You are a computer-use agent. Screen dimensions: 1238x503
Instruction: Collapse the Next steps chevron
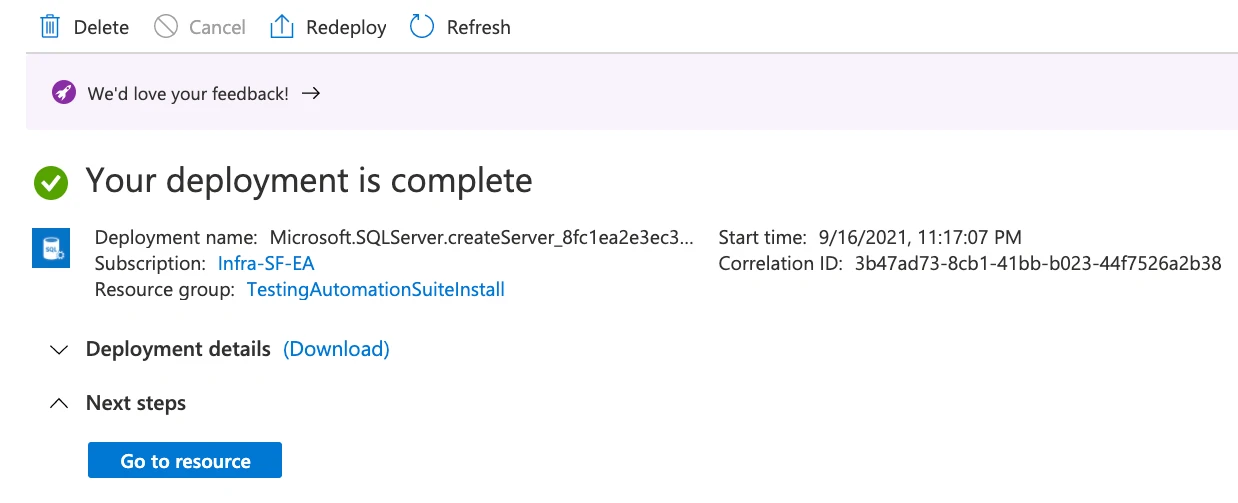[x=60, y=404]
